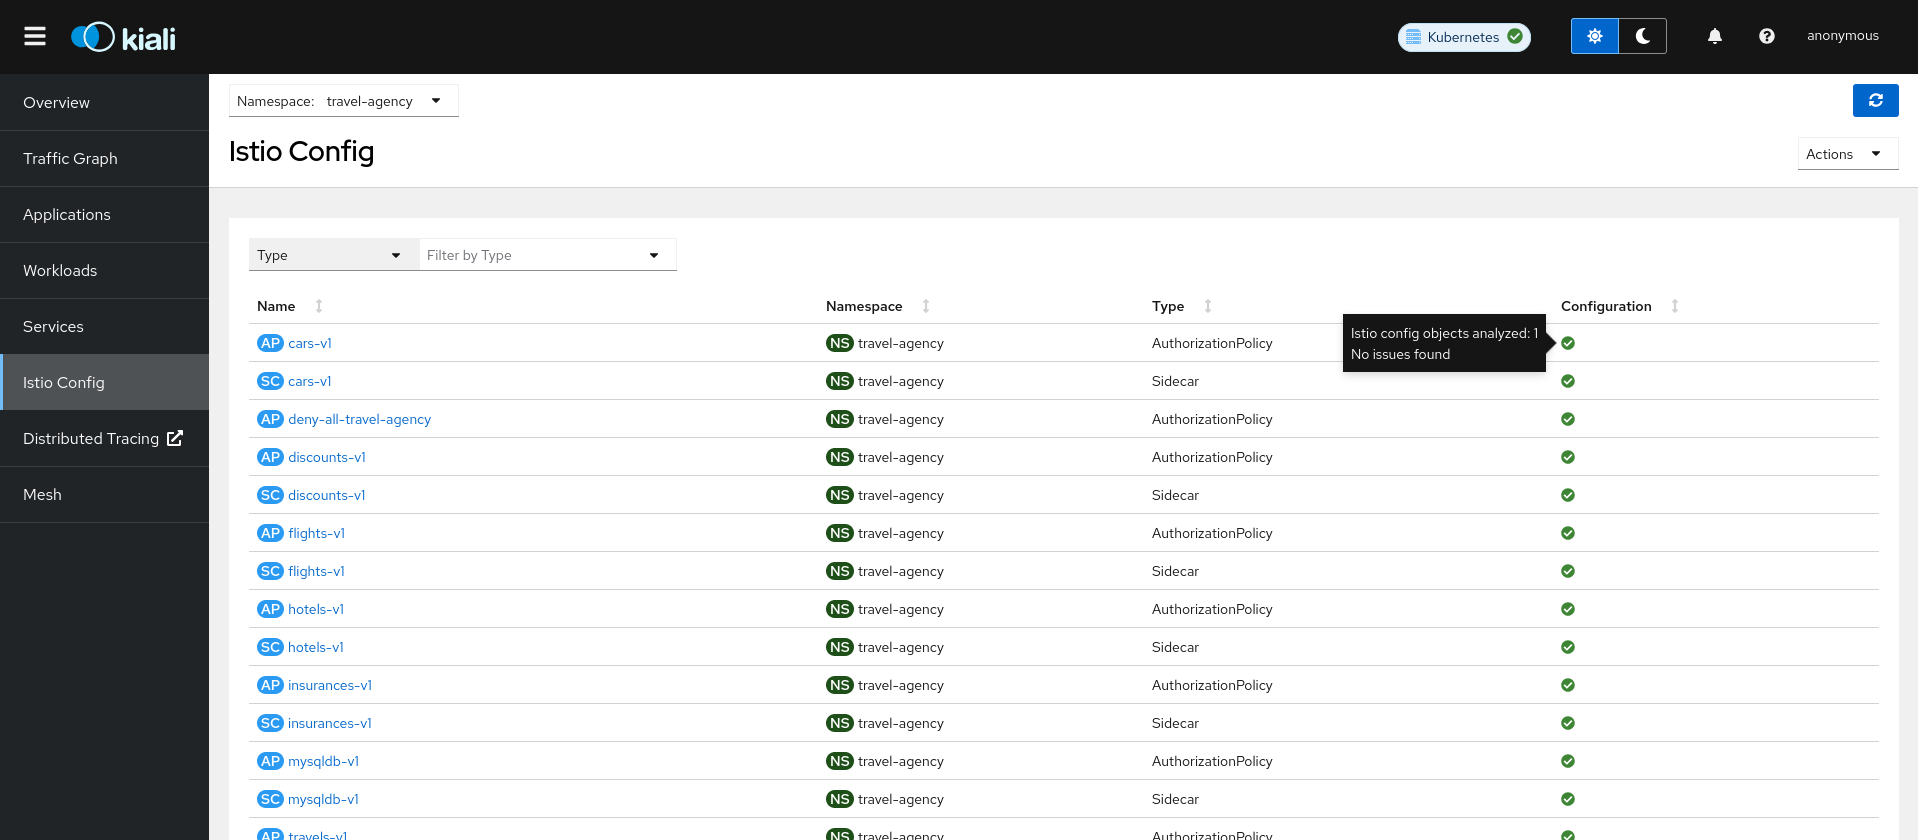Switch to dark theme
1918x840 pixels.
coord(1642,36)
